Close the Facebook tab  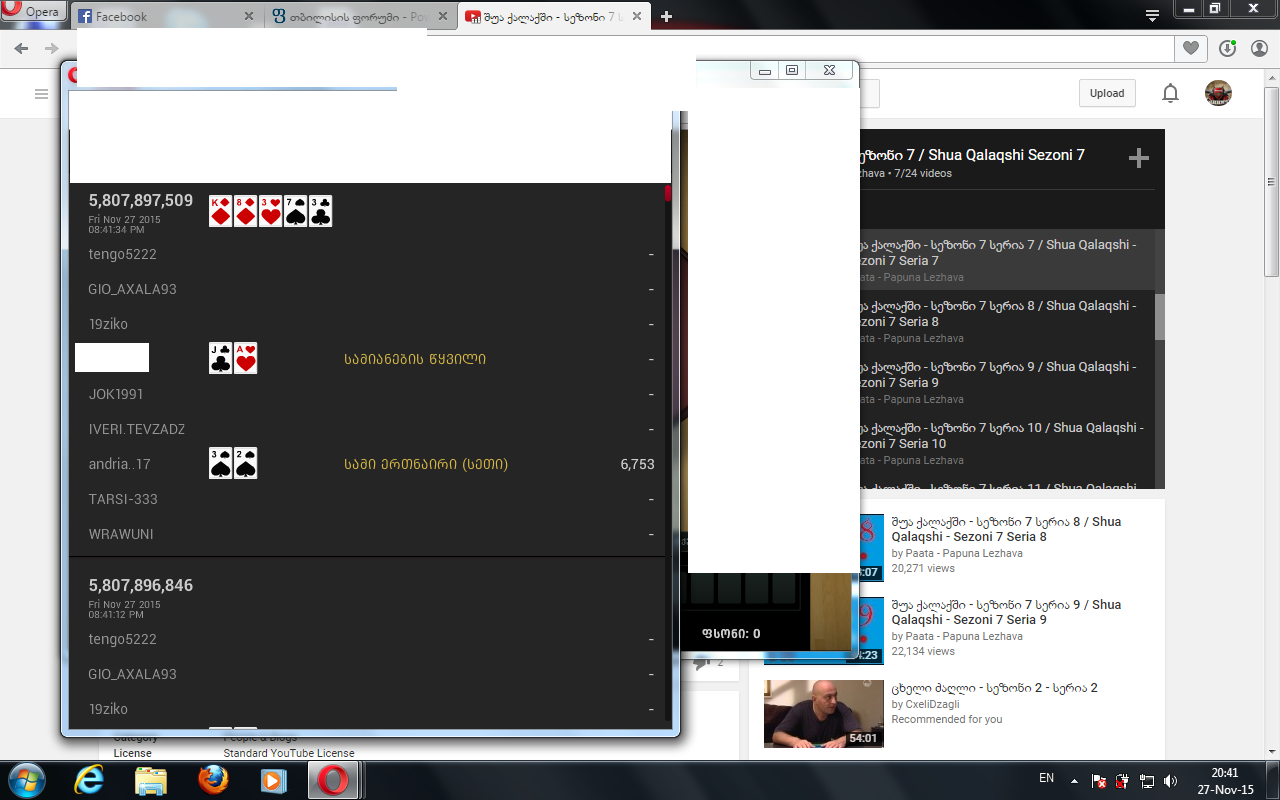tap(249, 17)
